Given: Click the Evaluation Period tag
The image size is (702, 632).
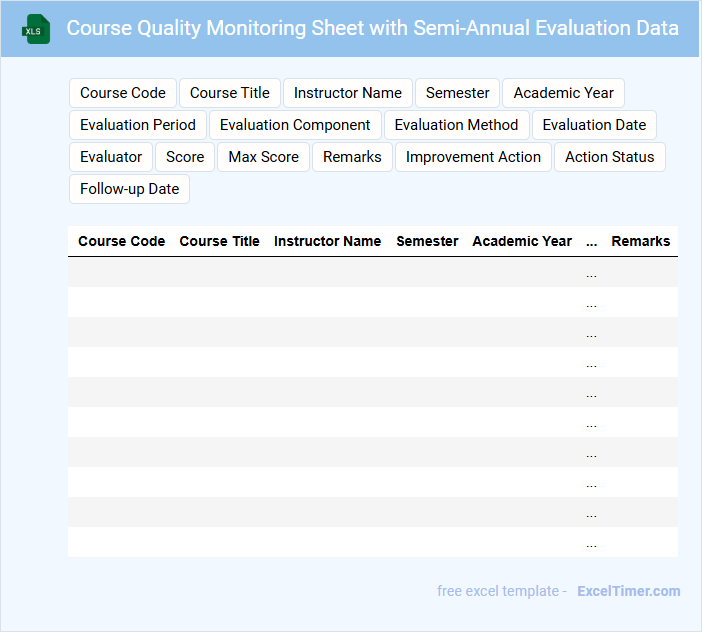Looking at the screenshot, I should [x=138, y=125].
